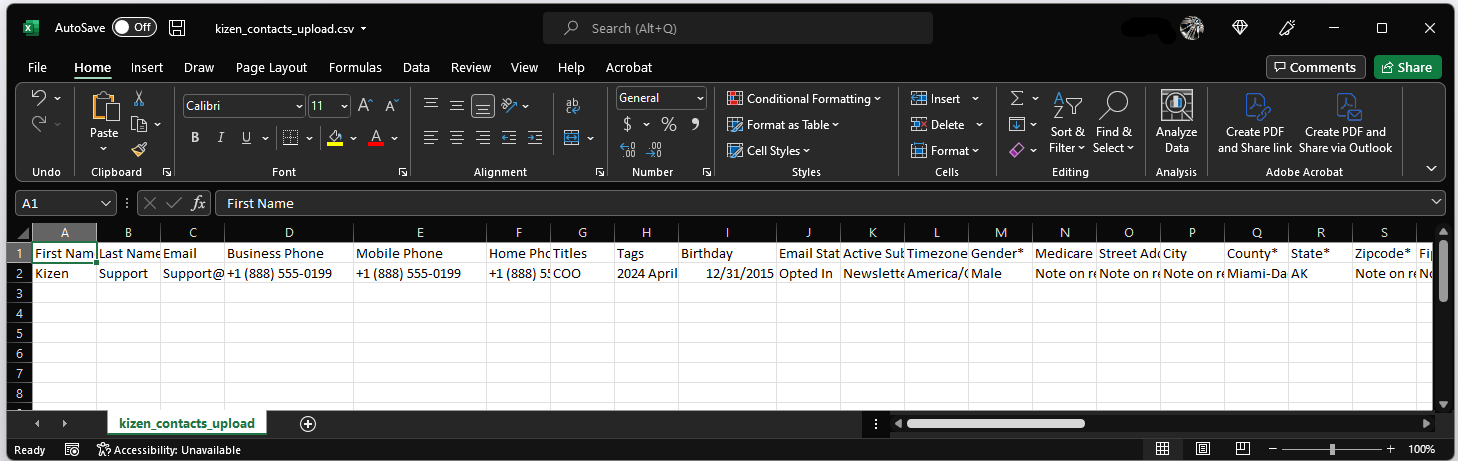Click Accounting dollar format icon
Screen dimensions: 1458x461
[x=627, y=124]
